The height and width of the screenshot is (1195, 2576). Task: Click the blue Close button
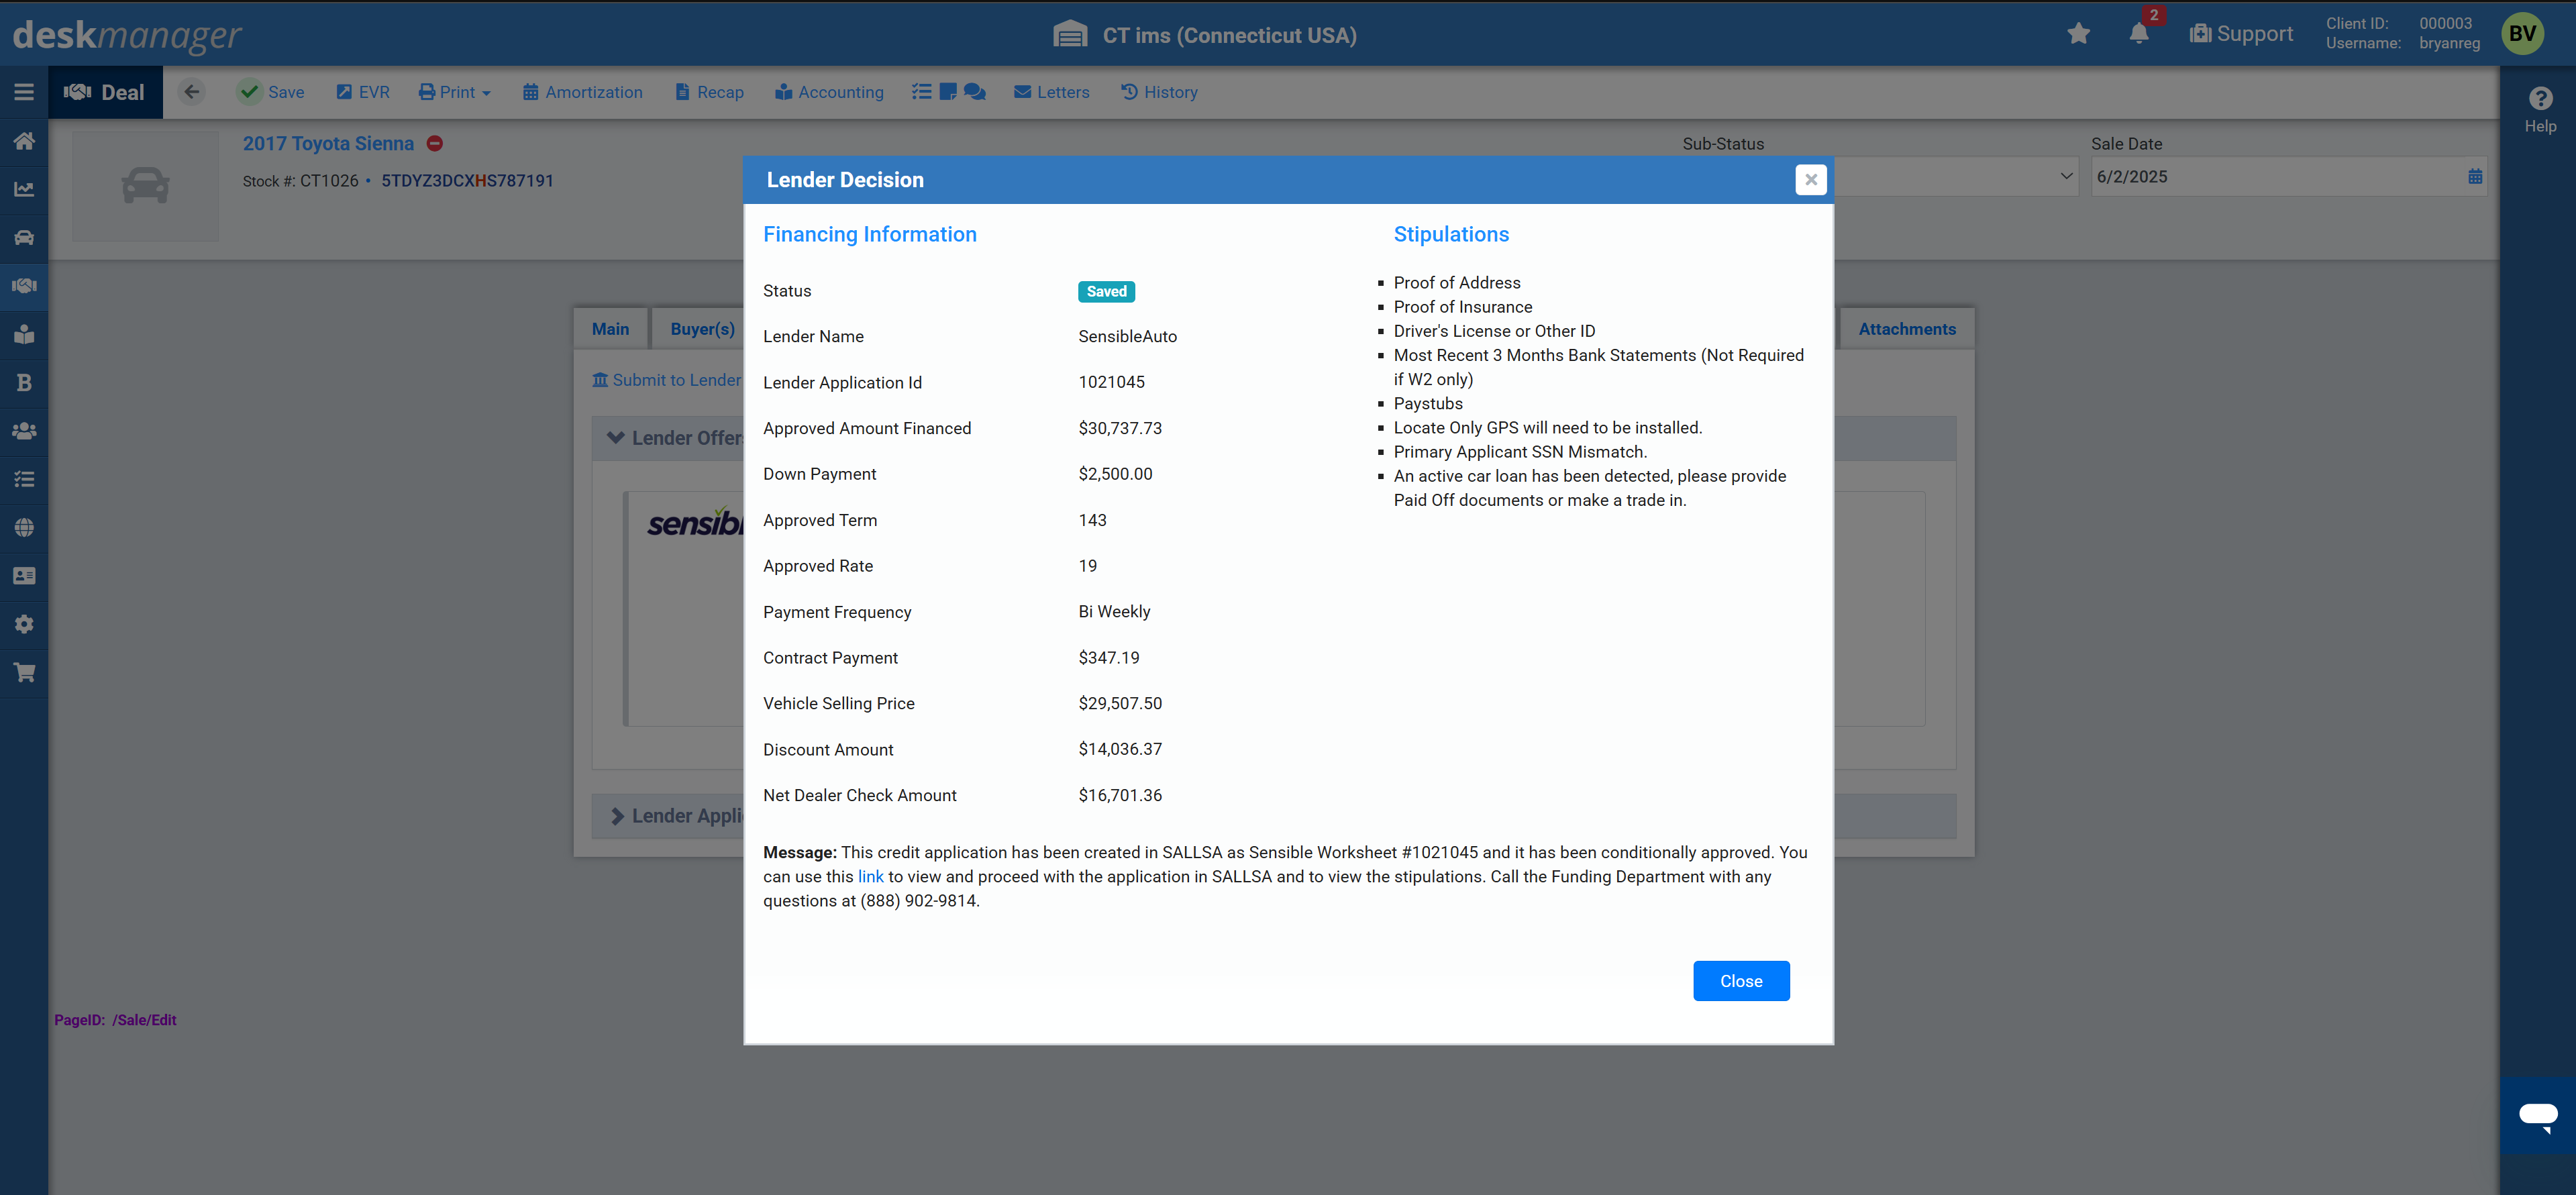pyautogui.click(x=1740, y=981)
